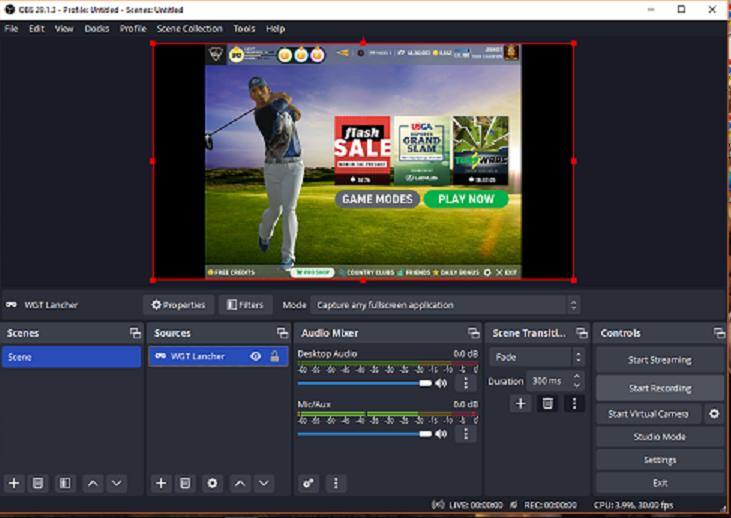Open scene filters in the Scenes toolbar
This screenshot has width=731, height=518.
(65, 483)
